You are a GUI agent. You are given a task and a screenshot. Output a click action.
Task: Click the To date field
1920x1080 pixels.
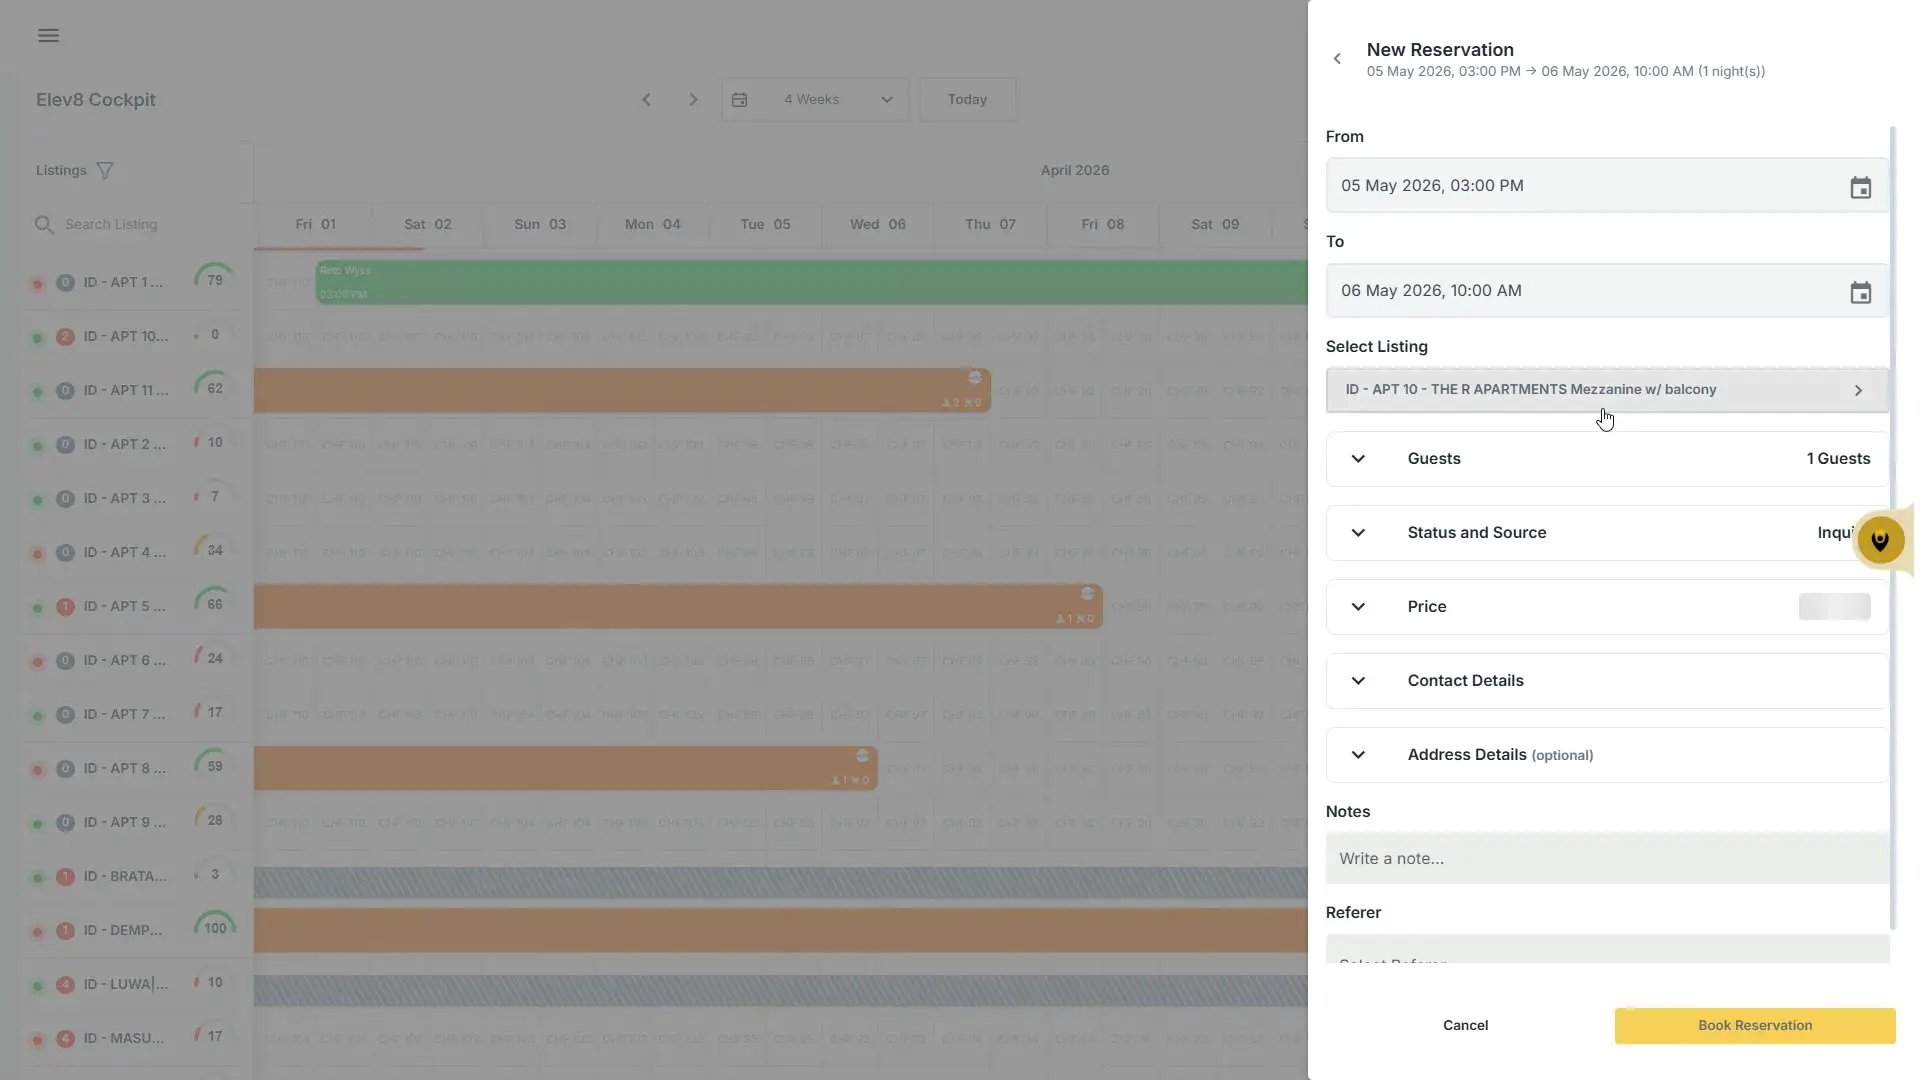(1607, 291)
